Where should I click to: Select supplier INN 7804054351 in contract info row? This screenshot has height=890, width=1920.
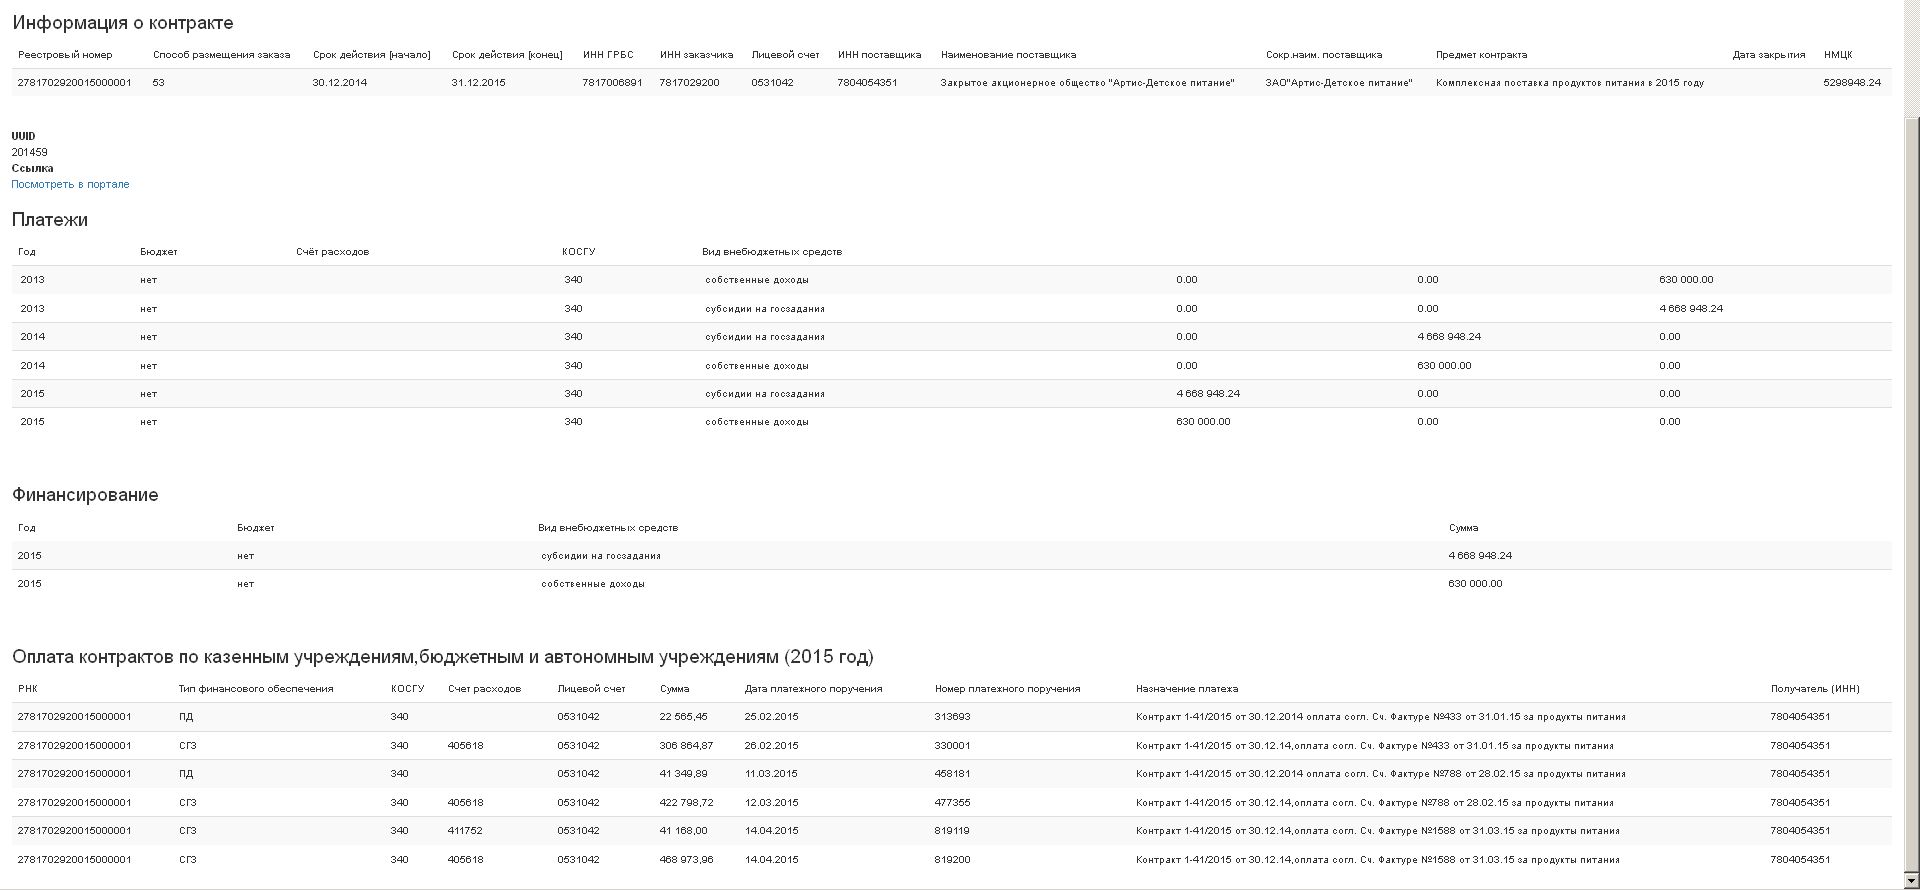pyautogui.click(x=867, y=83)
